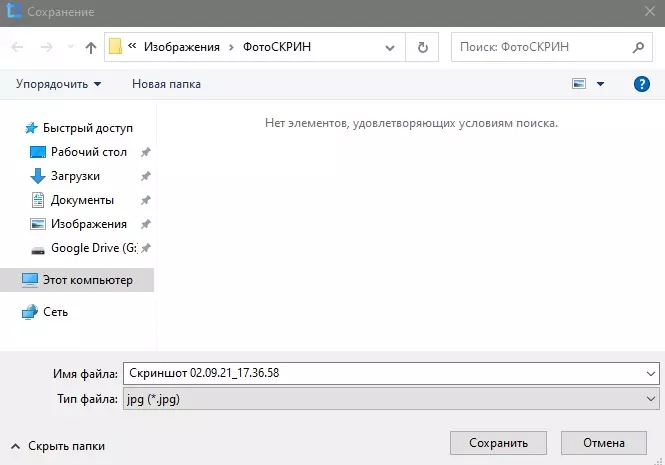Screen dimensions: 665x465
Task: Go forward with the right arrow
Action: tap(46, 47)
